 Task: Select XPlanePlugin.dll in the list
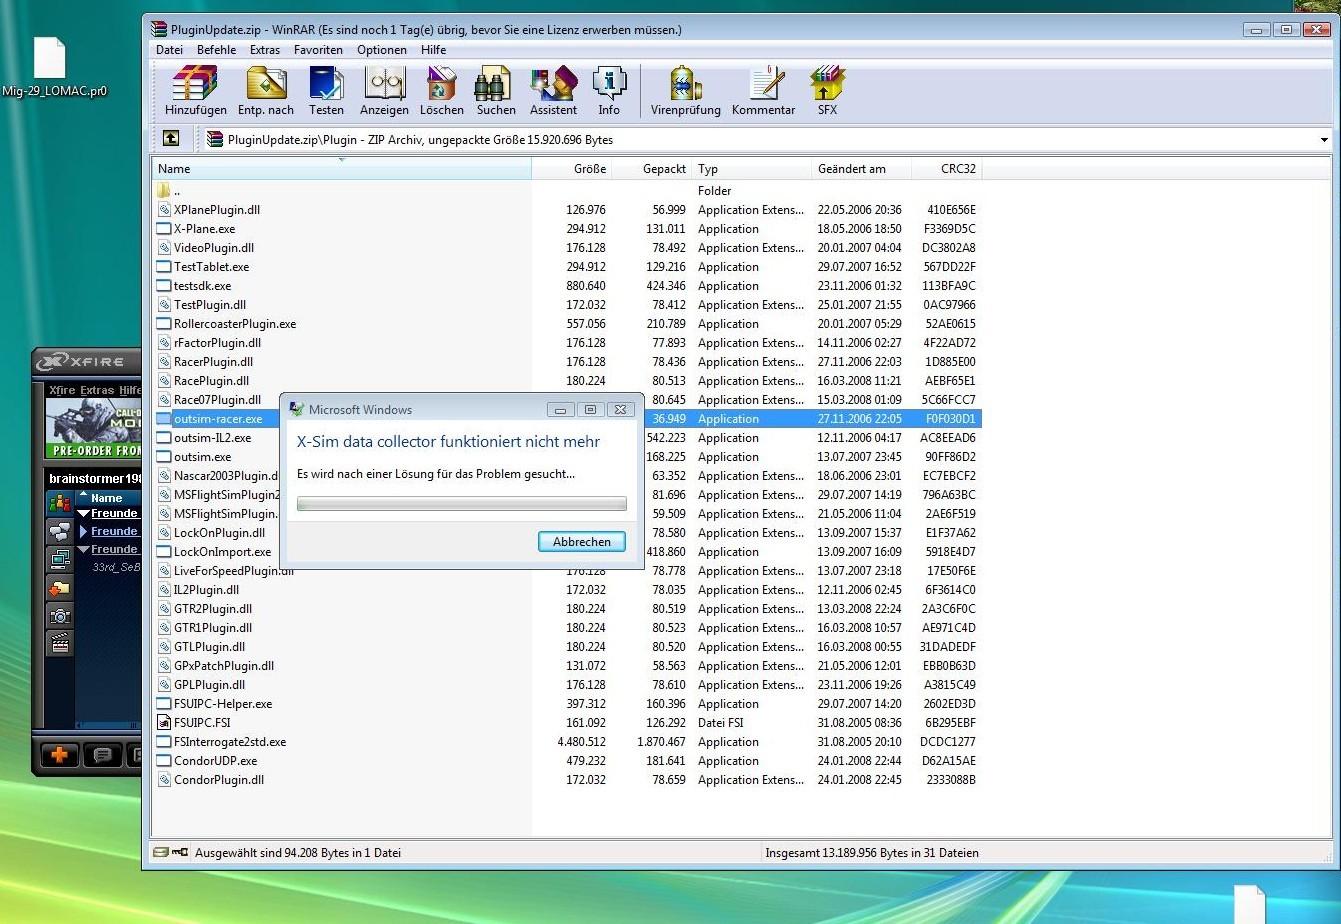click(567, 210)
